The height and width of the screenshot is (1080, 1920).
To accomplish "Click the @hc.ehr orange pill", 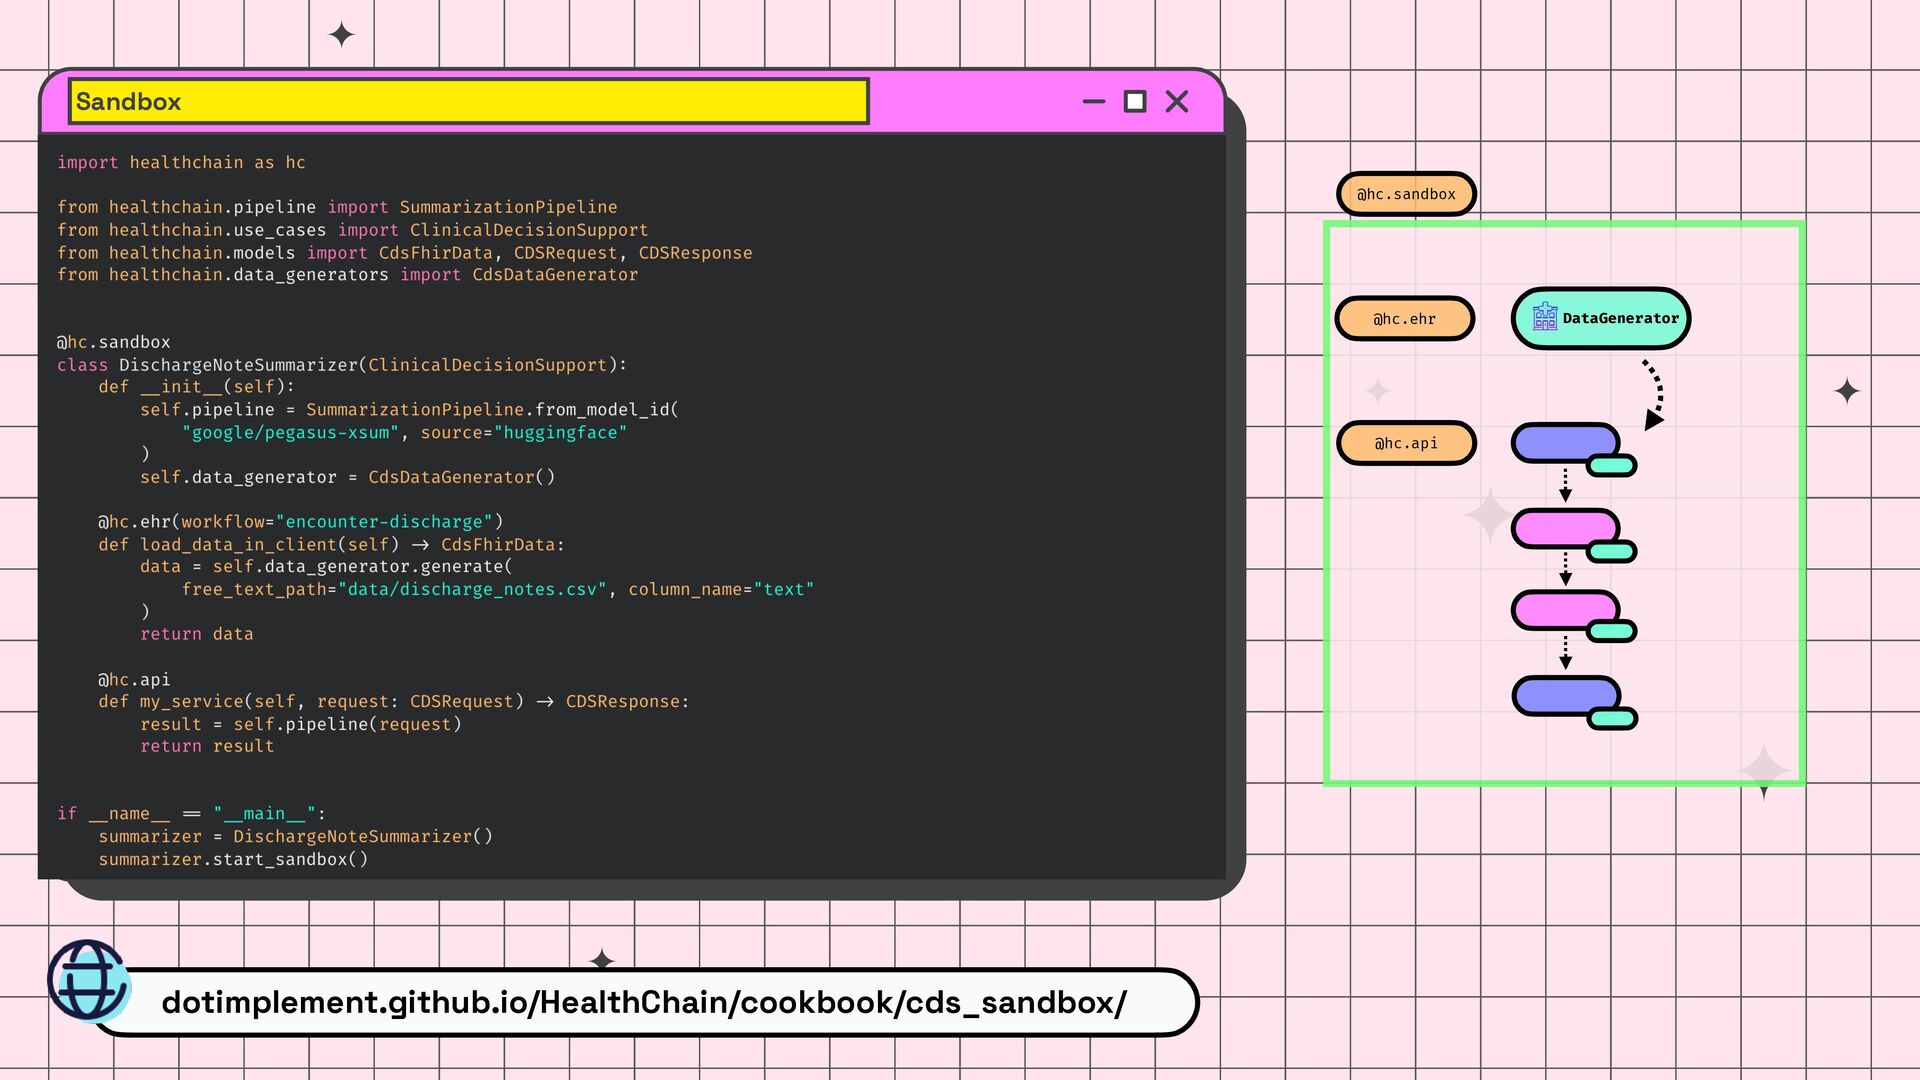I will 1405,319.
